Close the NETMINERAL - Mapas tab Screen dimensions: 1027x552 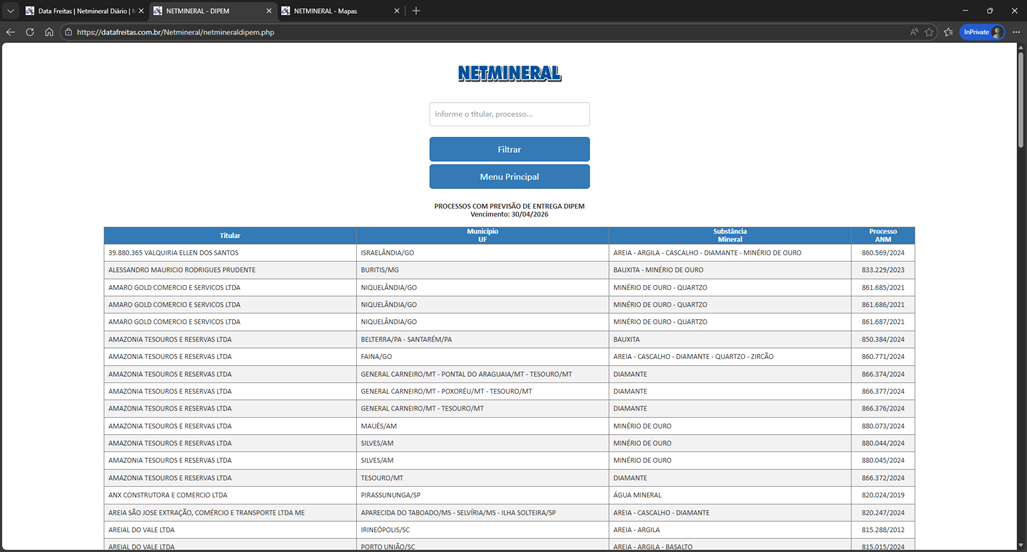pos(396,11)
